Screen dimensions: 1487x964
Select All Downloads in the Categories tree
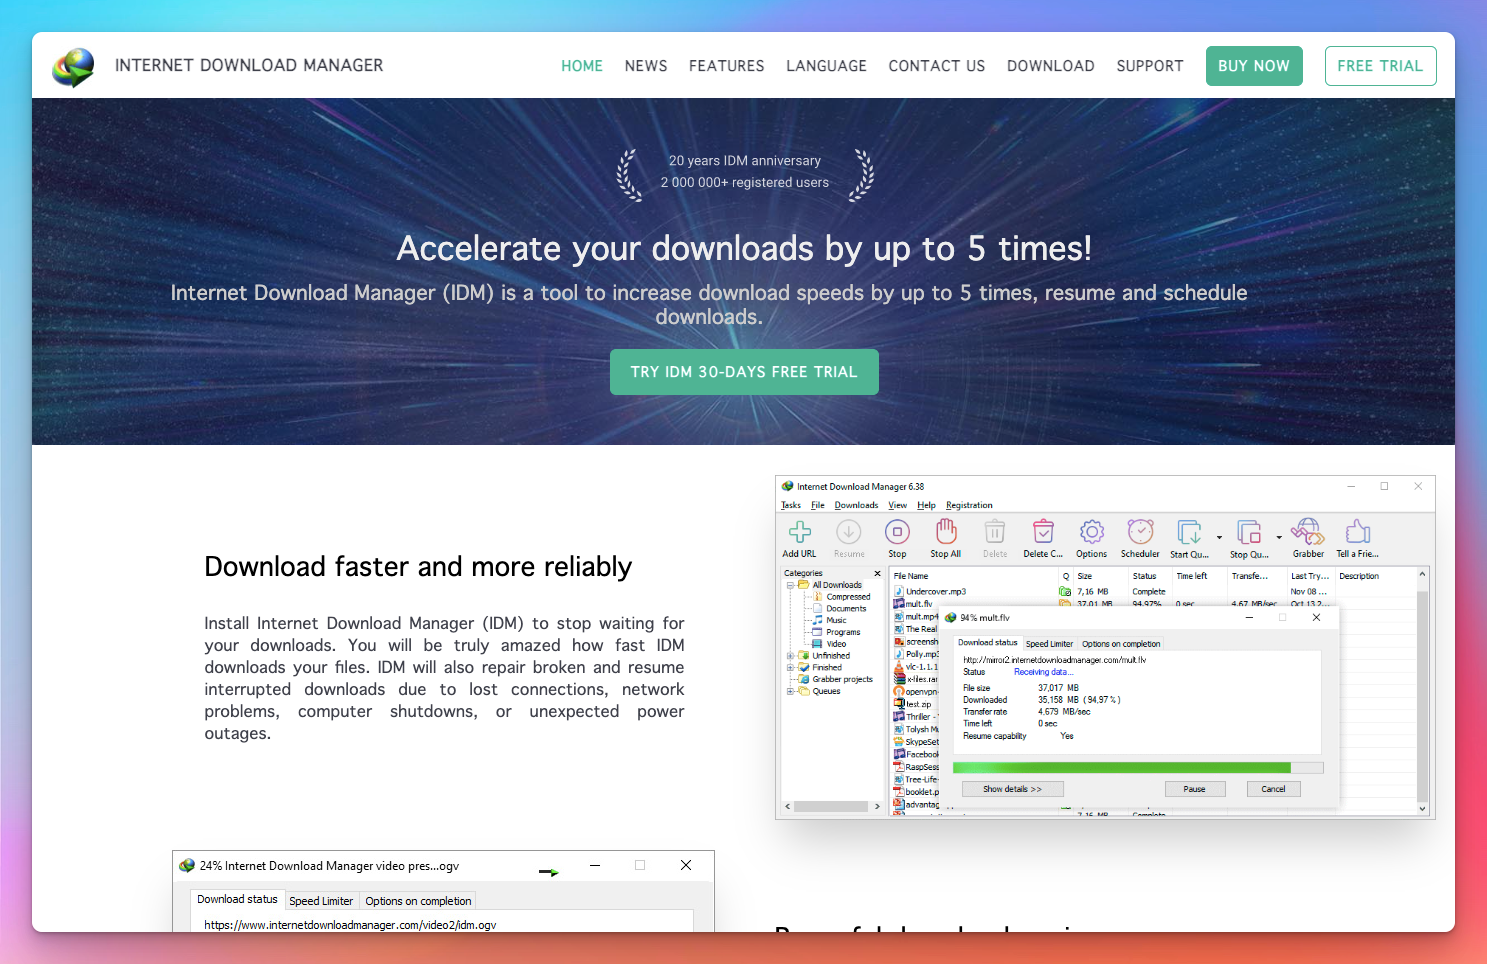(836, 585)
